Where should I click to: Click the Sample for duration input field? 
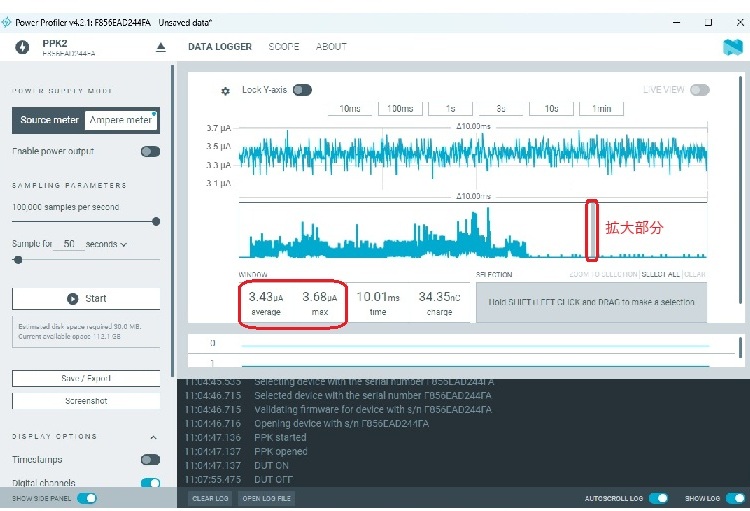click(x=69, y=244)
